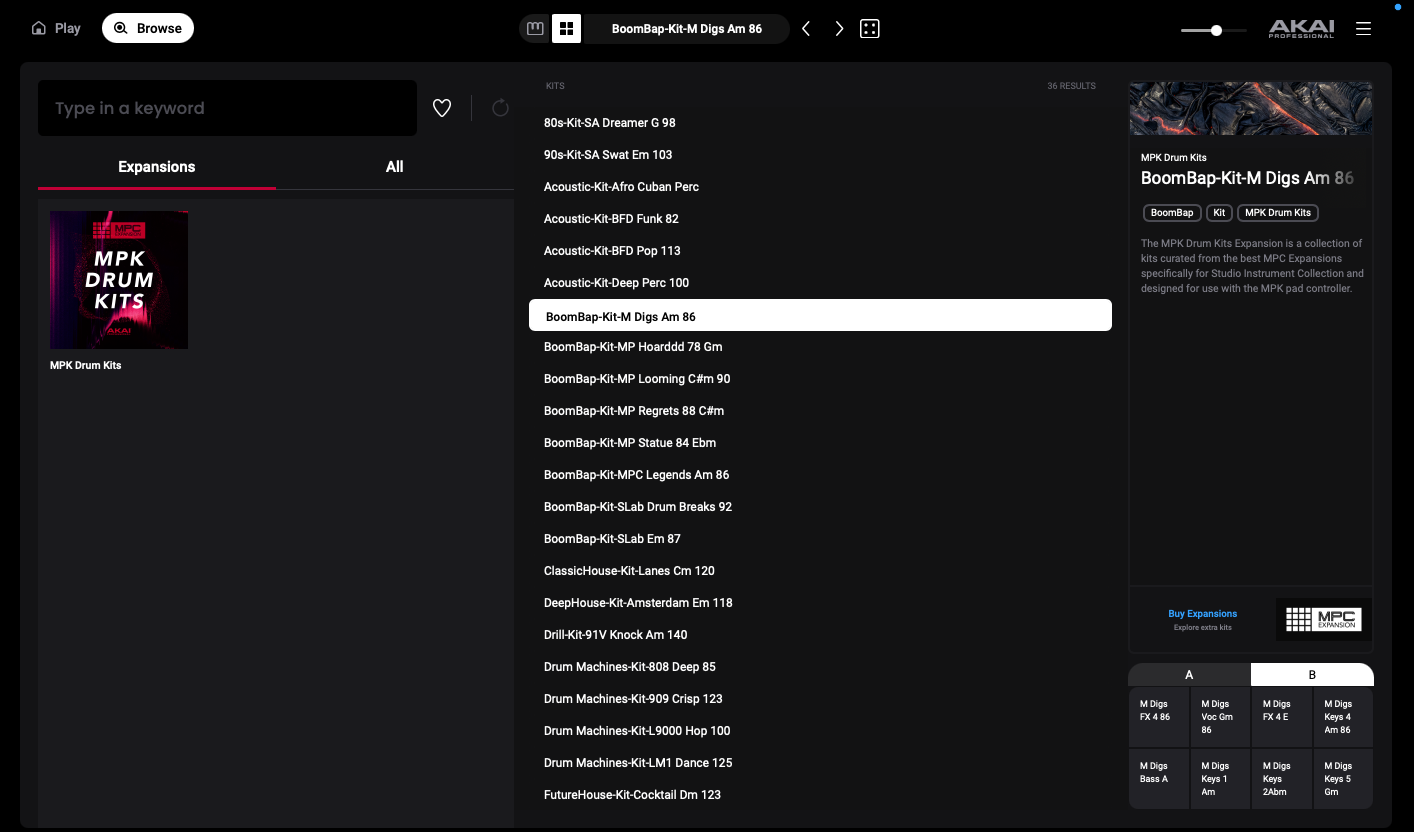This screenshot has height=832, width=1414.
Task: Trigger the M Digs Bass A pad
Action: click(1159, 778)
